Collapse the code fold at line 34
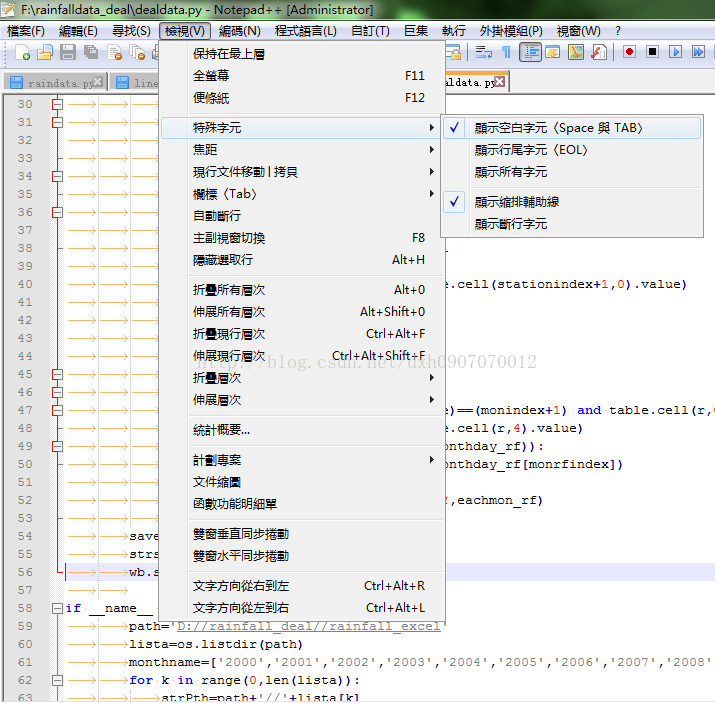Image resolution: width=715 pixels, height=703 pixels. tap(57, 176)
